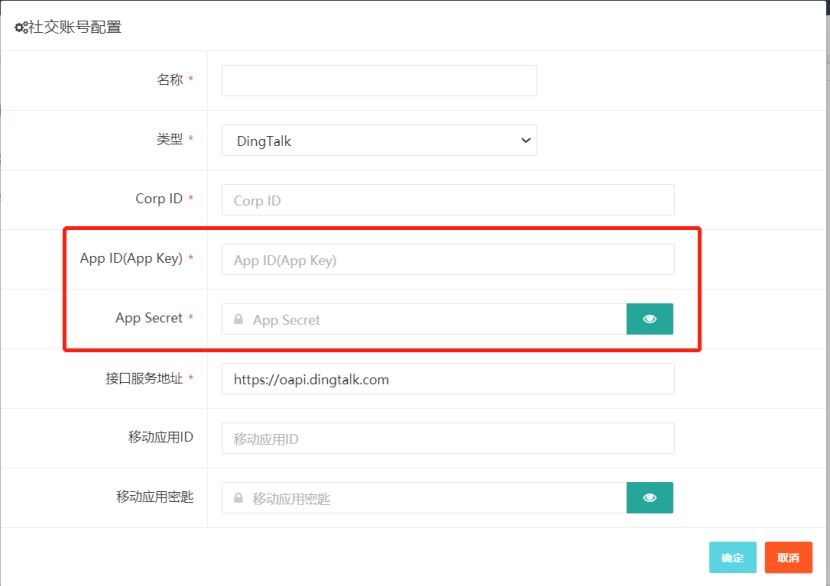Click the lock icon in App Secret field
The image size is (830, 586).
[x=238, y=319]
